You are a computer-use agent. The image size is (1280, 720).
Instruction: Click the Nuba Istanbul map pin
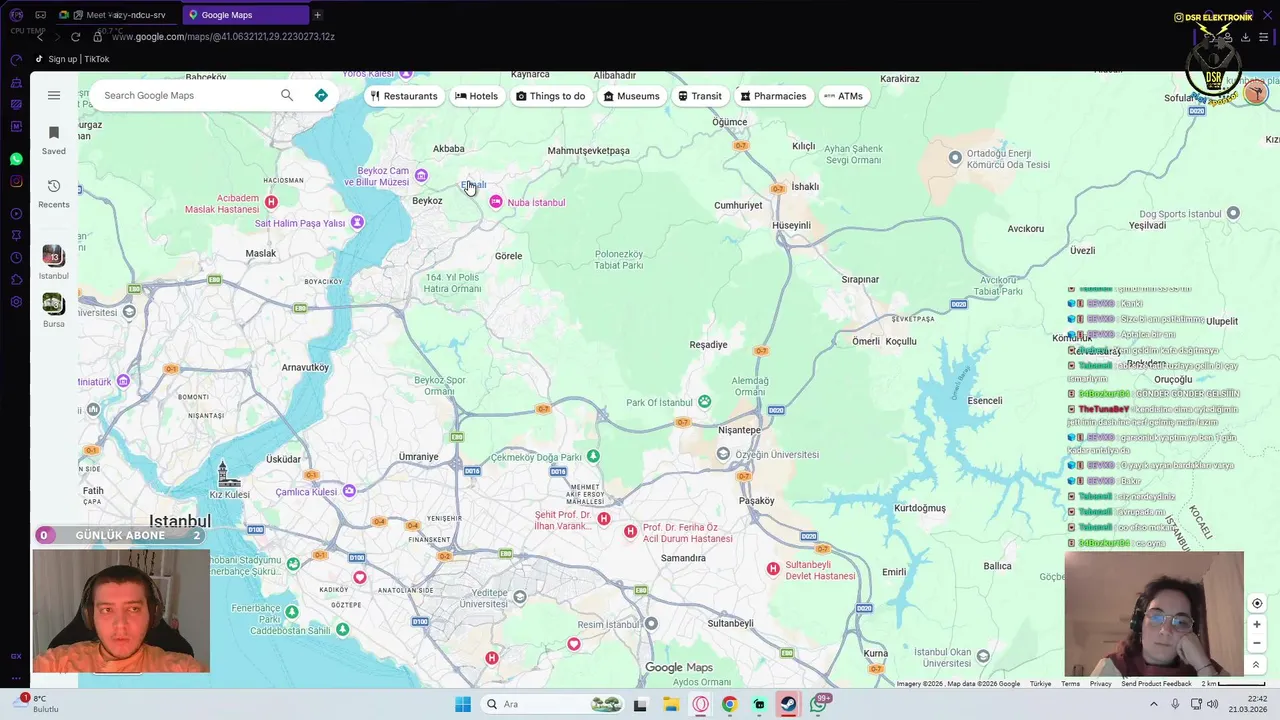coord(496,202)
